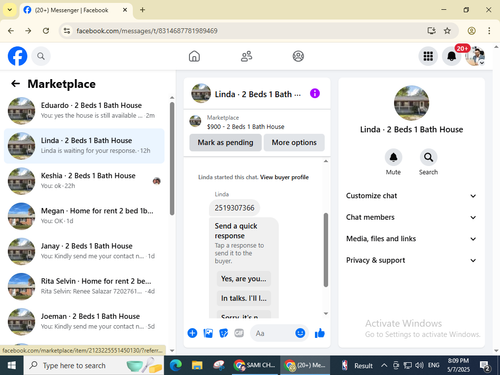
Task: Send quick response "Yes, are you..."
Action: click(x=244, y=279)
